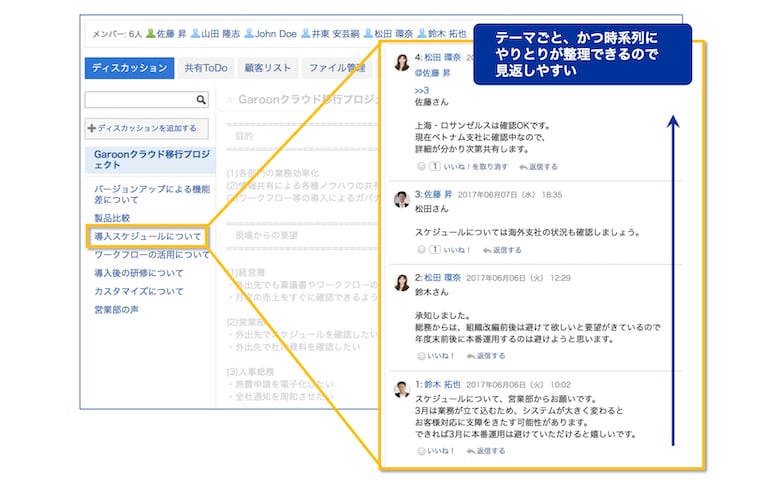Switch to the ファイル管理 tab

click(x=337, y=68)
